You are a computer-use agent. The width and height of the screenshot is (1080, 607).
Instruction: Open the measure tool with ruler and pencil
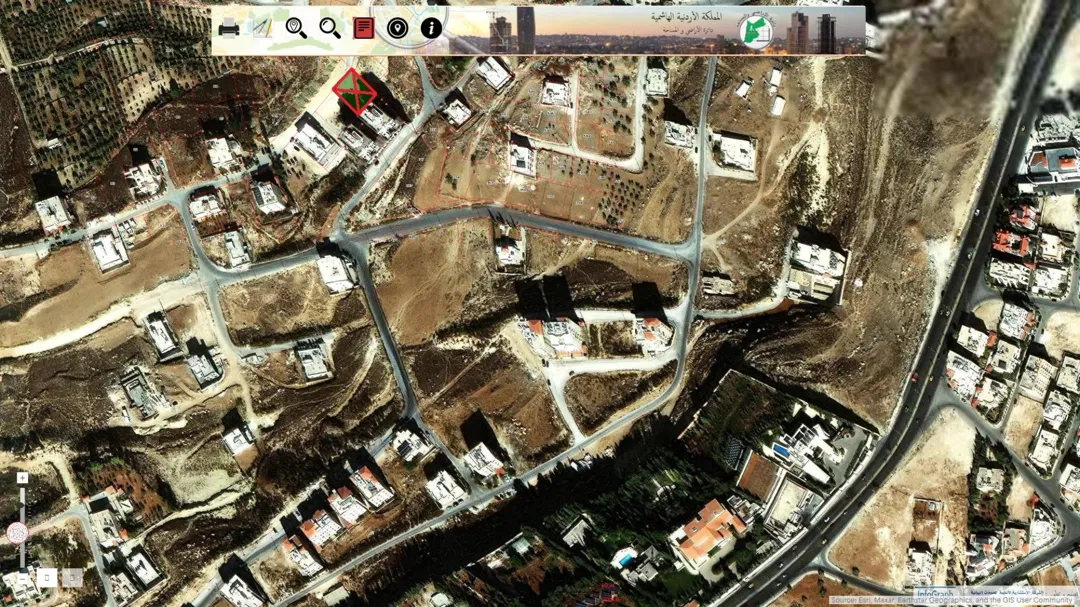click(x=262, y=28)
